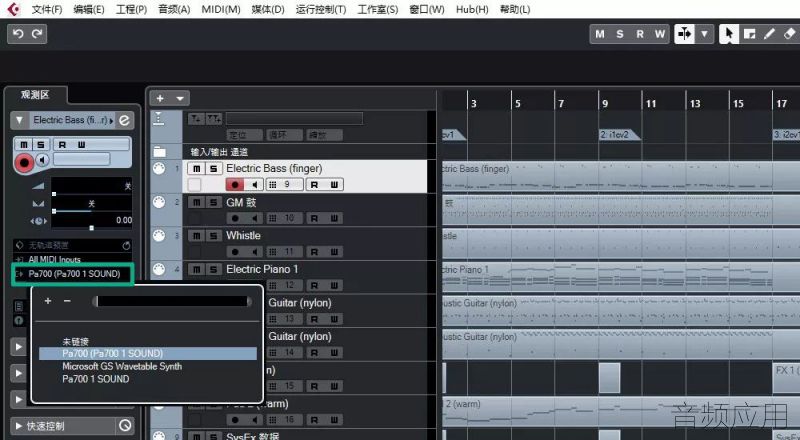Click the plus button in output popup
This screenshot has height=440, width=800.
[48, 301]
